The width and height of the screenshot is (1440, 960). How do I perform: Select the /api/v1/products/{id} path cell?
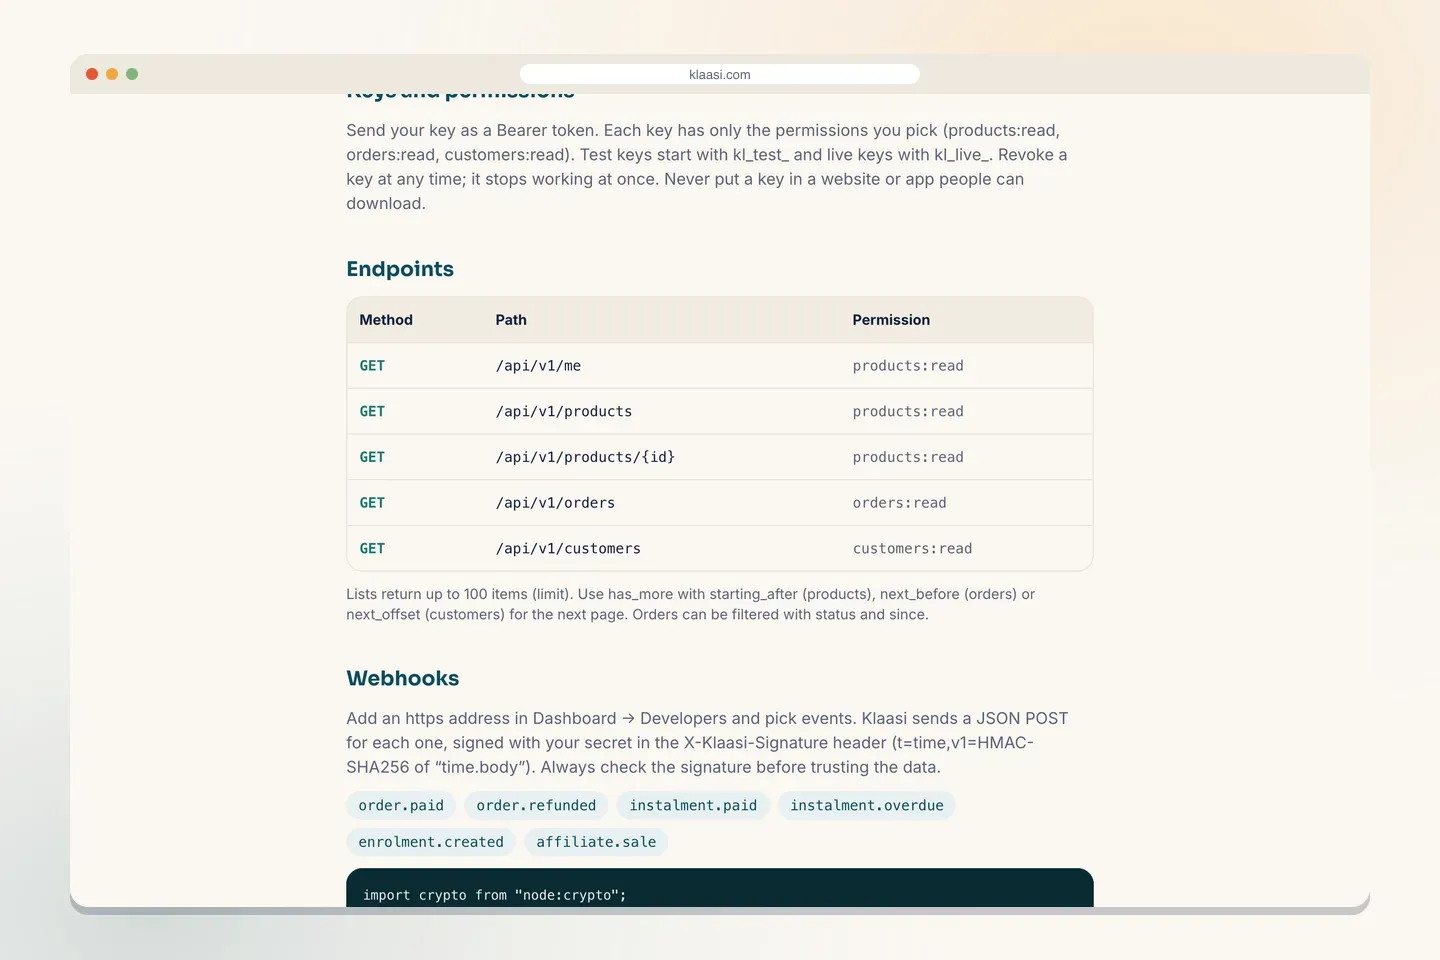[585, 457]
